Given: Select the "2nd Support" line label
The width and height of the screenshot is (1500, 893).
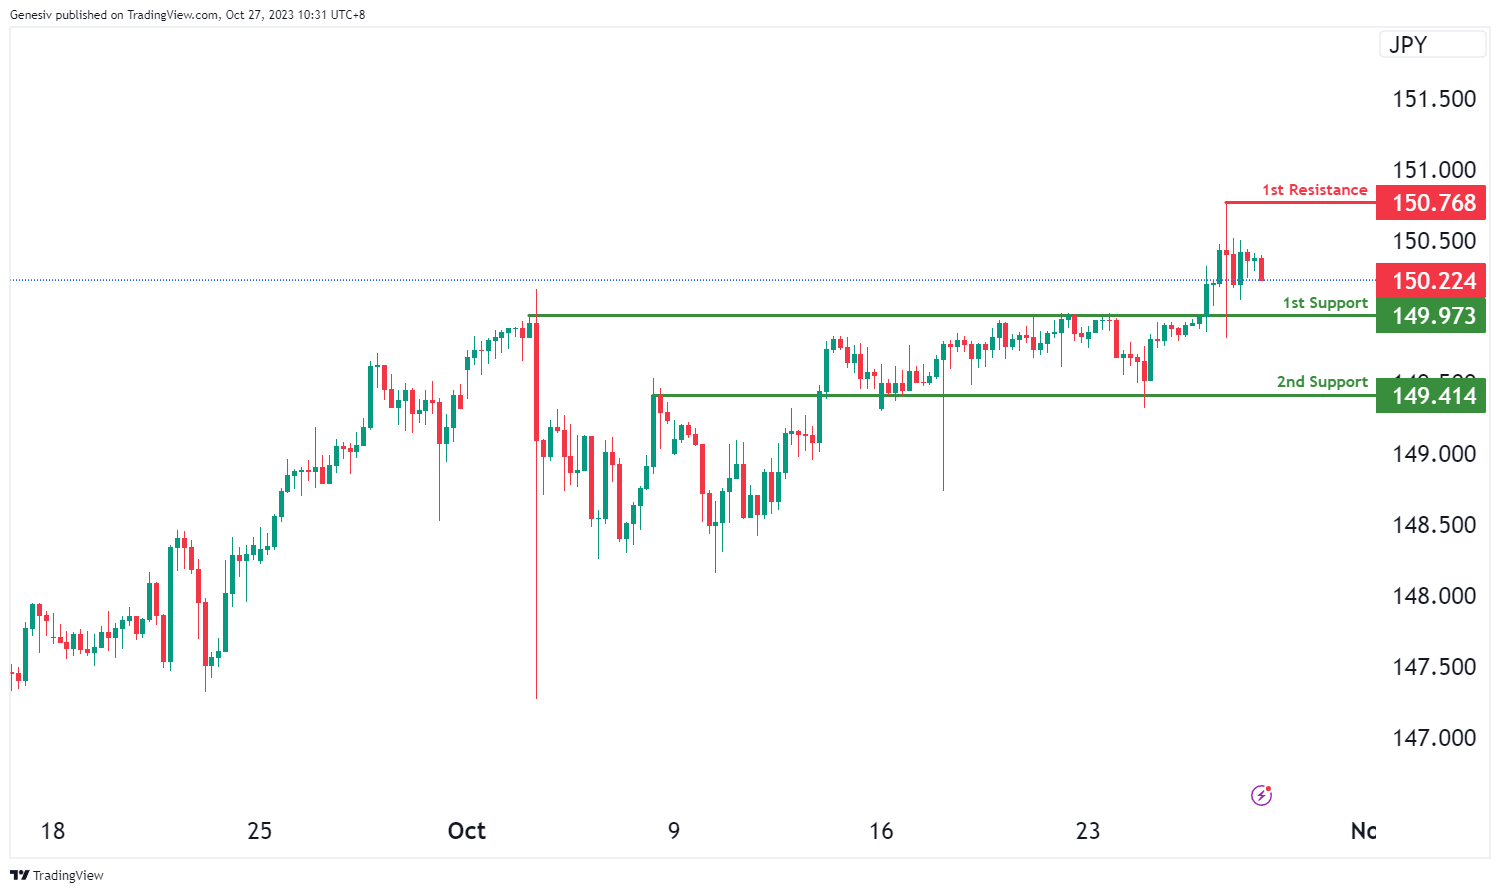Looking at the screenshot, I should 1322,382.
